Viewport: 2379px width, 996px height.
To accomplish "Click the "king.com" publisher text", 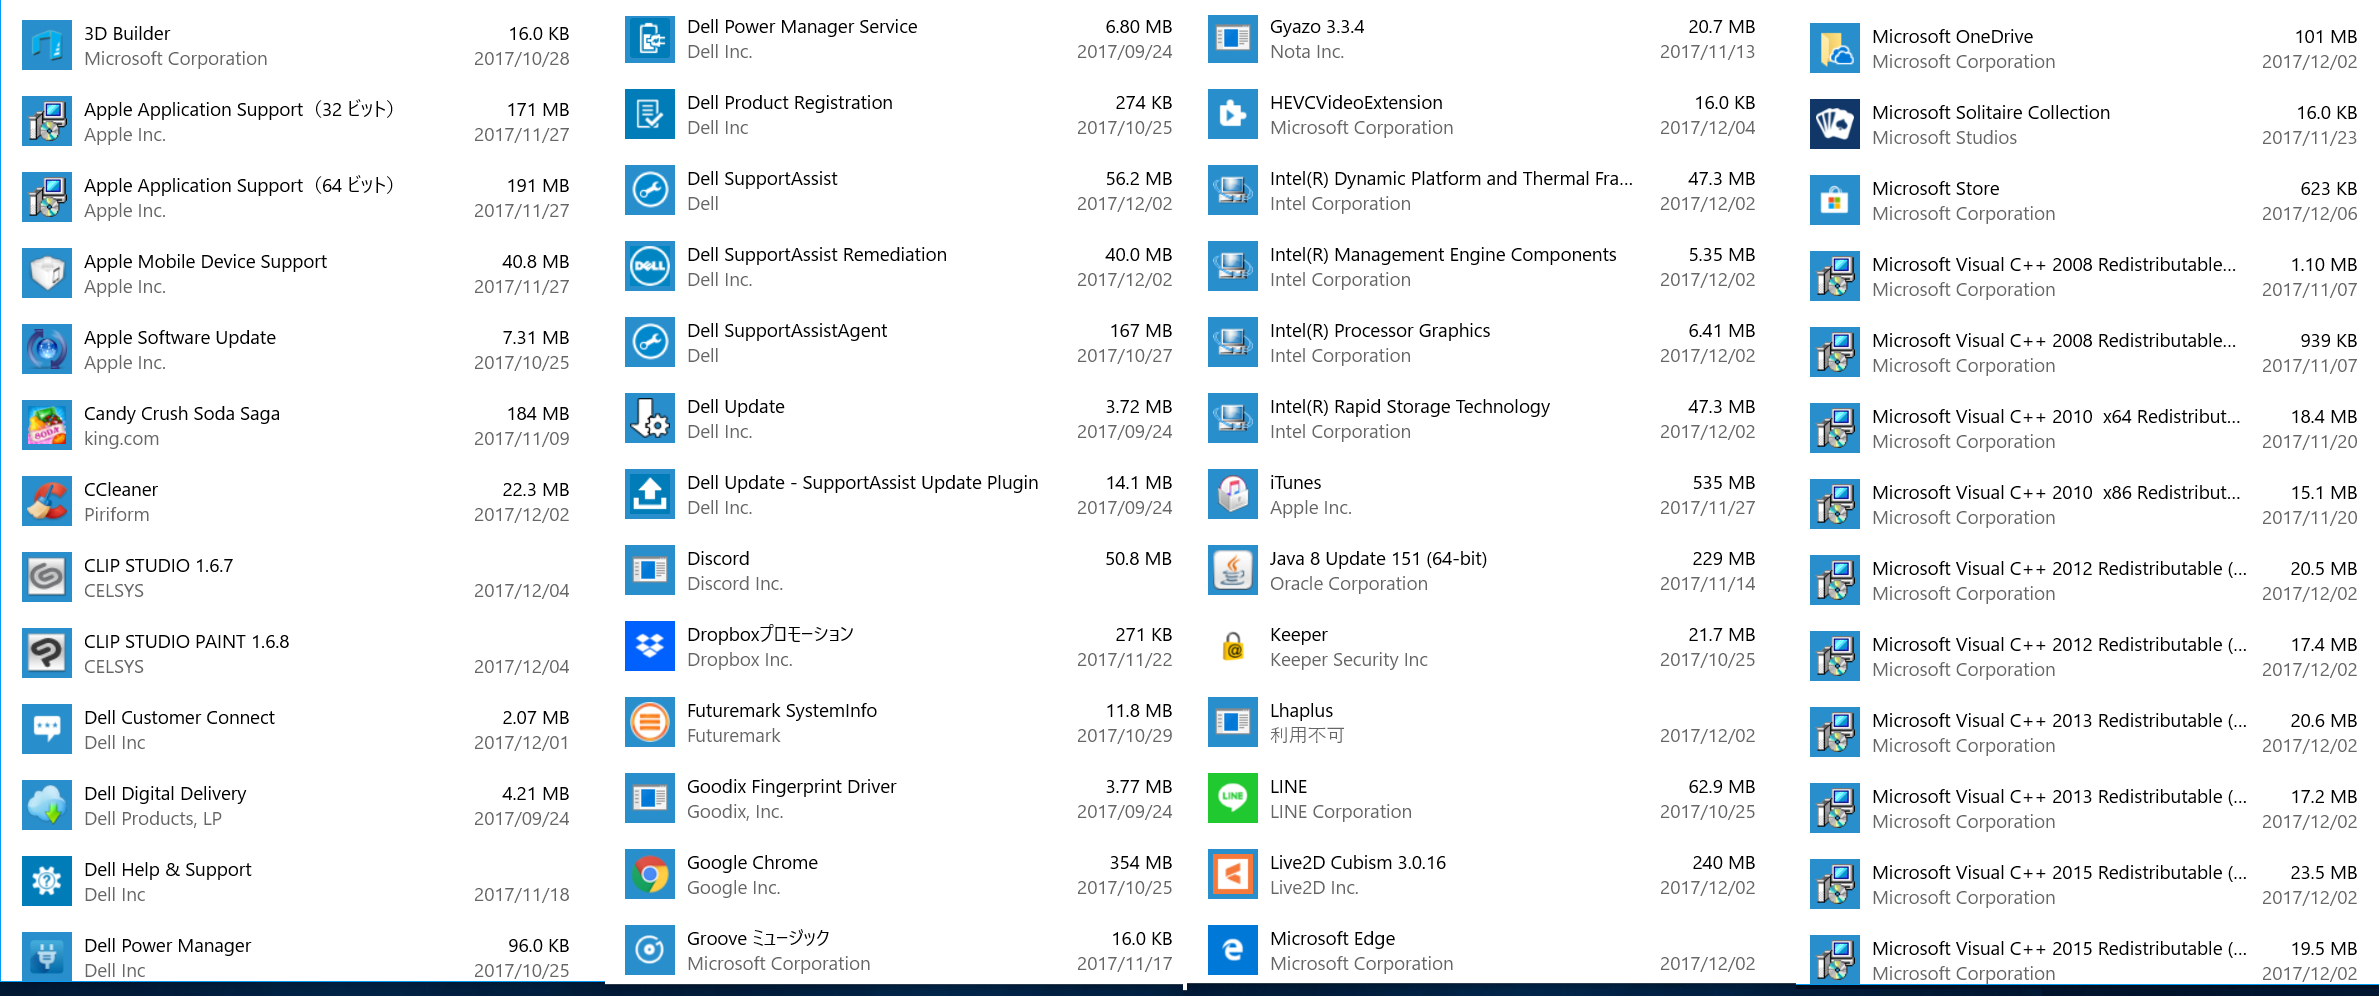I will click(x=121, y=439).
